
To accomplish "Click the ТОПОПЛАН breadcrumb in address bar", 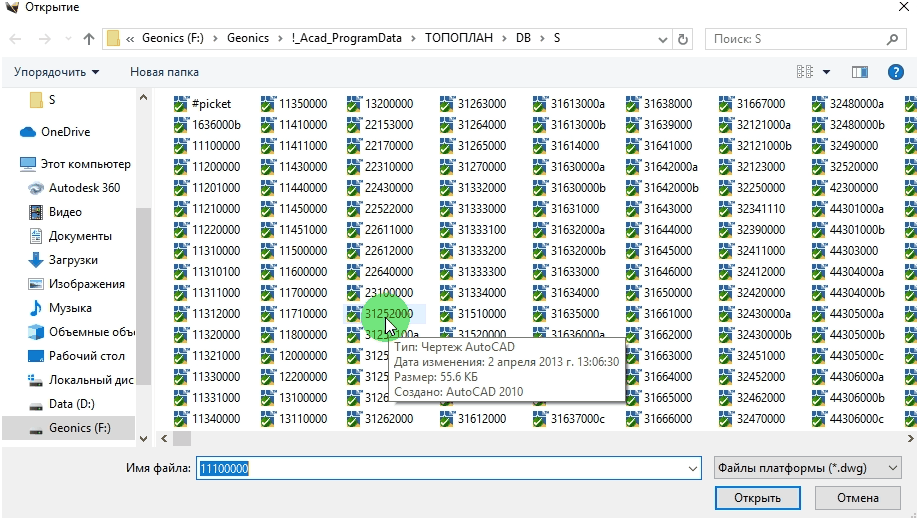I will (x=457, y=39).
